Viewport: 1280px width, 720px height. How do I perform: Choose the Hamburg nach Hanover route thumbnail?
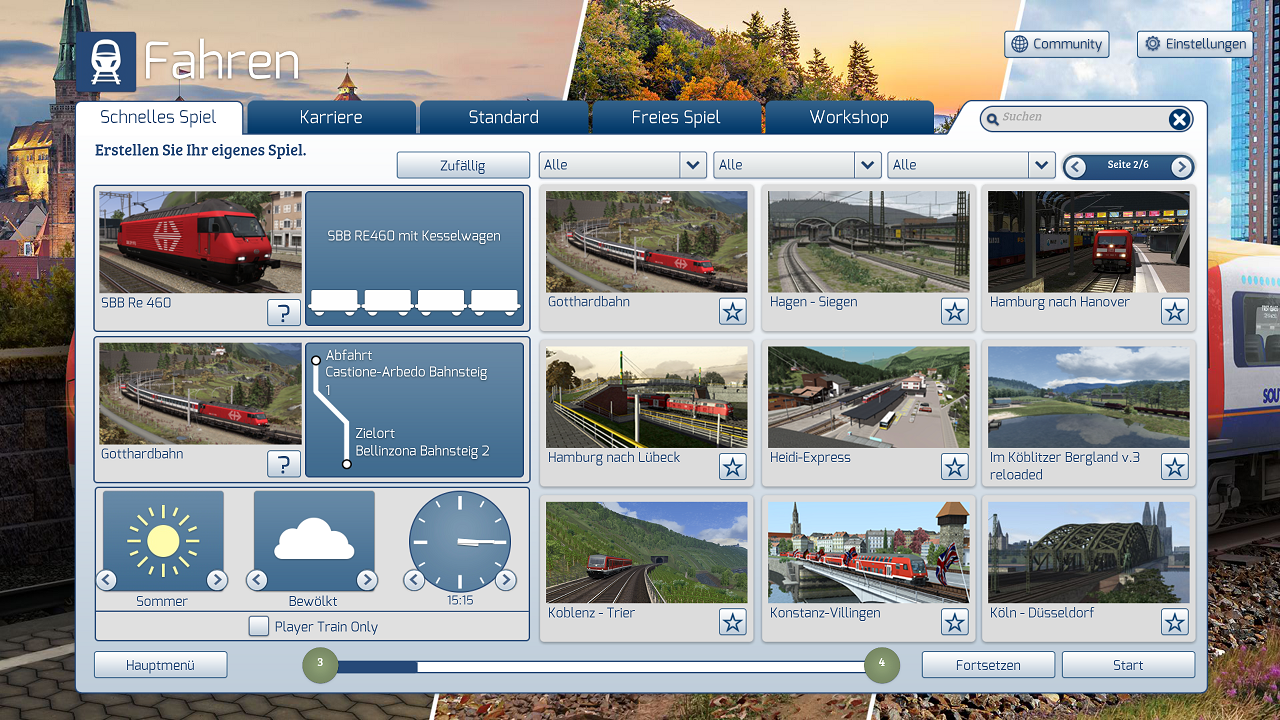(x=1089, y=242)
